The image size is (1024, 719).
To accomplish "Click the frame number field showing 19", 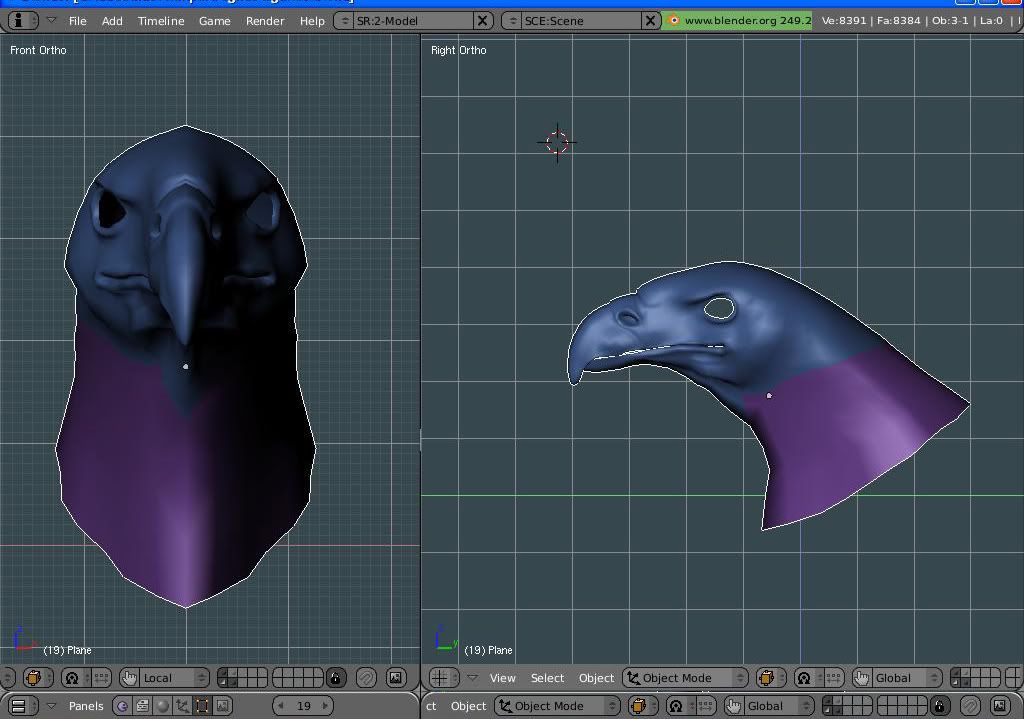I will coord(304,706).
